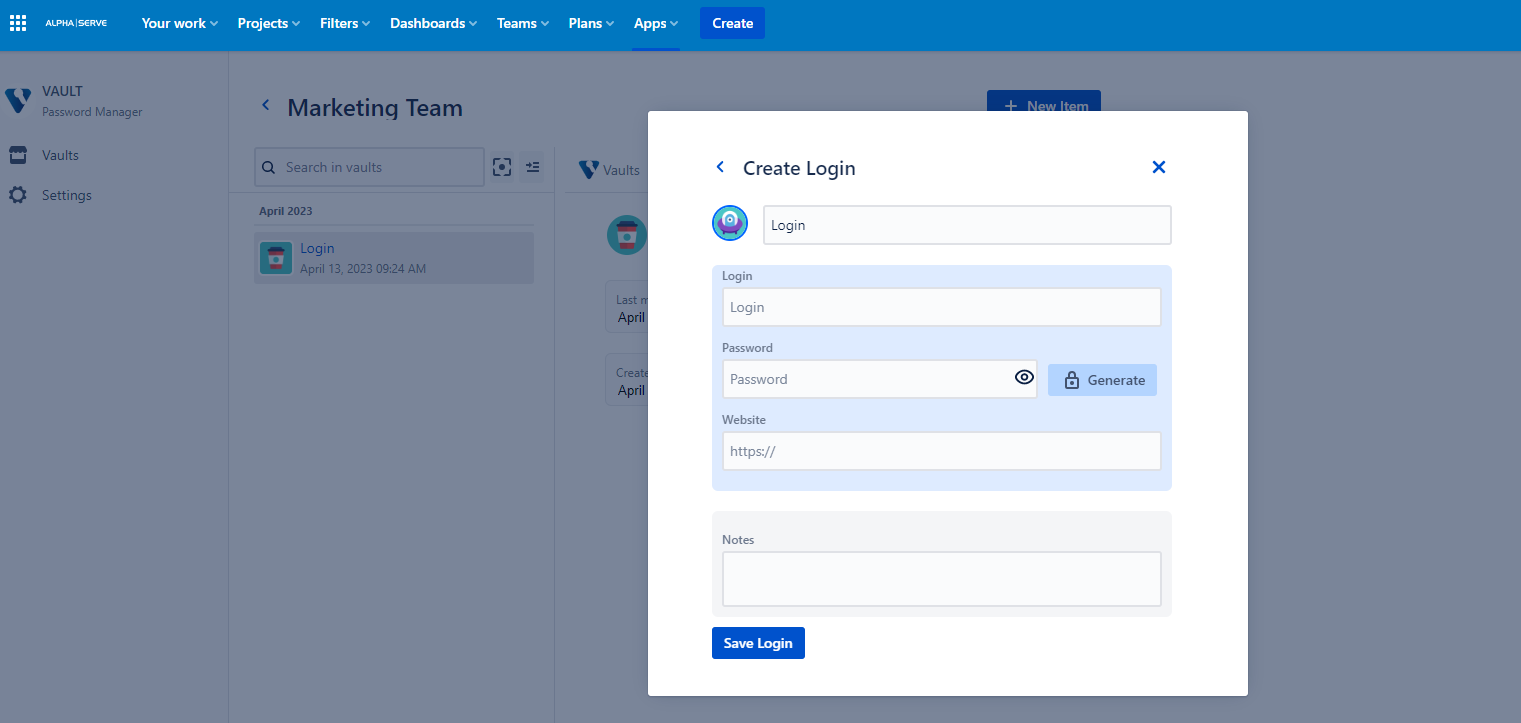Select the coffee cup Login item thumbnail
Viewport: 1521px width, 723px height.
[275, 257]
